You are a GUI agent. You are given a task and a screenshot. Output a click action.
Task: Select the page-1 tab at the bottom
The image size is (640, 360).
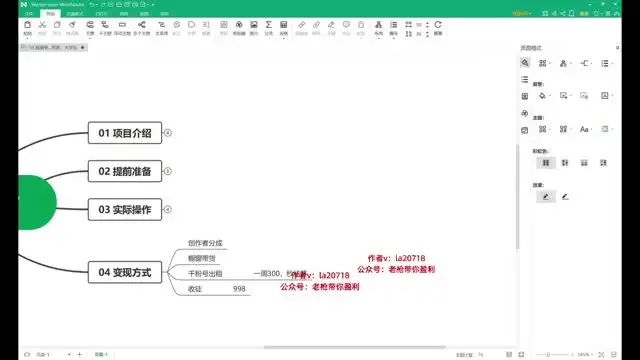click(x=101, y=354)
